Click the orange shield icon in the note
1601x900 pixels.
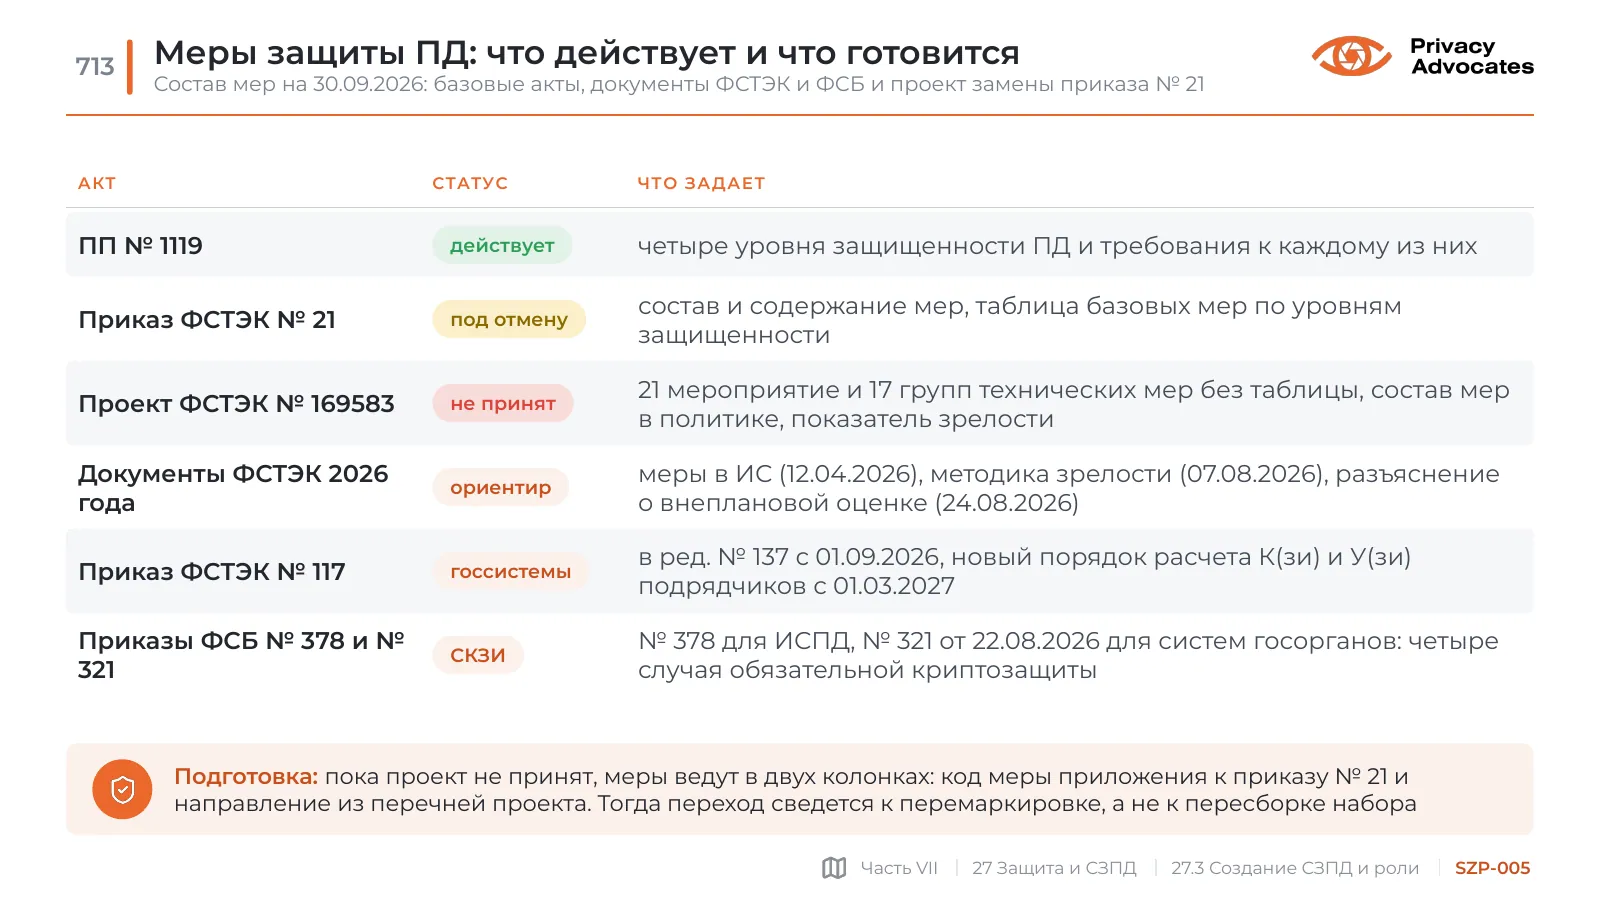coord(122,789)
